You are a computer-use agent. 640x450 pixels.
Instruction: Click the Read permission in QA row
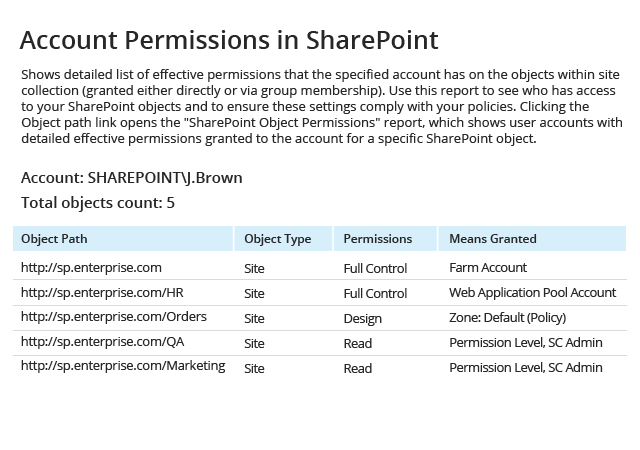pos(358,344)
